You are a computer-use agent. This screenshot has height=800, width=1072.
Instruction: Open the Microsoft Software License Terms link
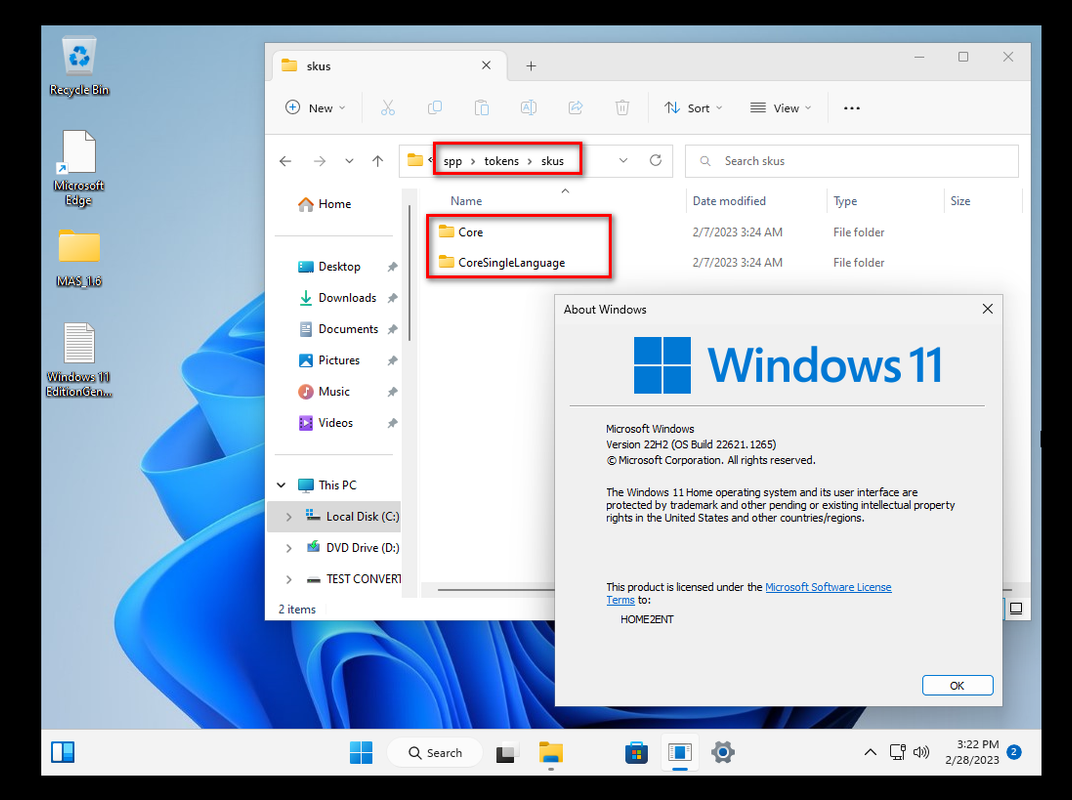click(x=828, y=587)
